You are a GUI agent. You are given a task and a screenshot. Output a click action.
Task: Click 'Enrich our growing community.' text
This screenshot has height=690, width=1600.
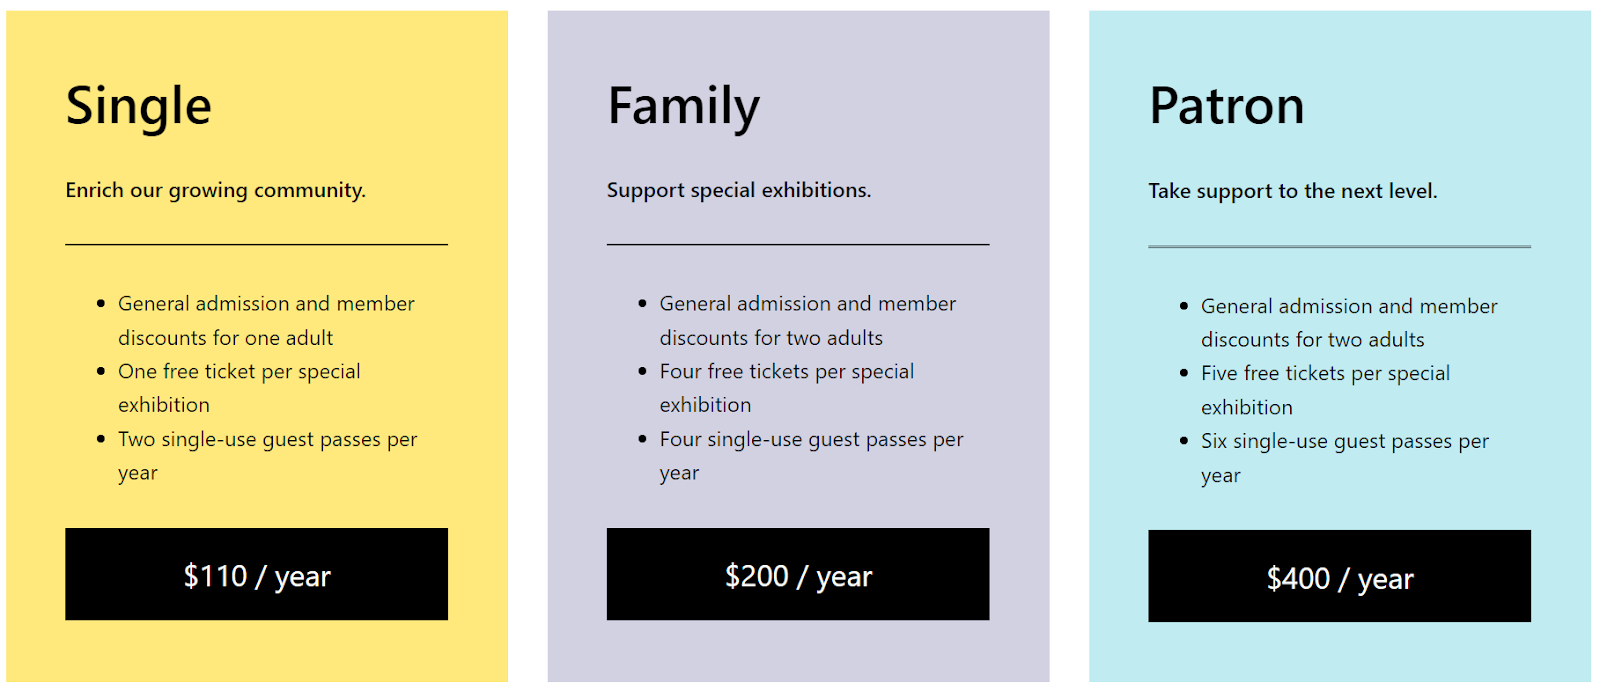[215, 190]
